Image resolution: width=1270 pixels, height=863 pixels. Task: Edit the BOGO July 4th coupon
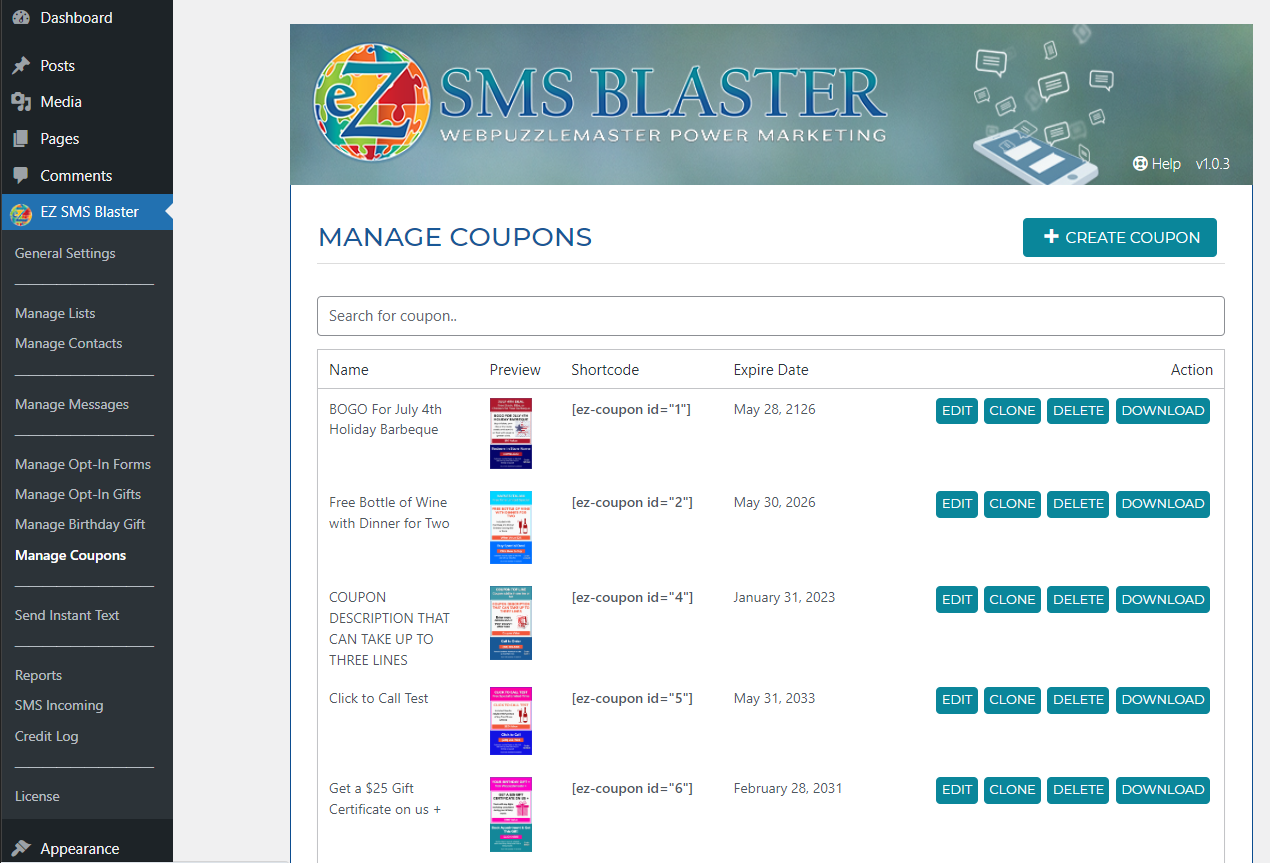[957, 411]
